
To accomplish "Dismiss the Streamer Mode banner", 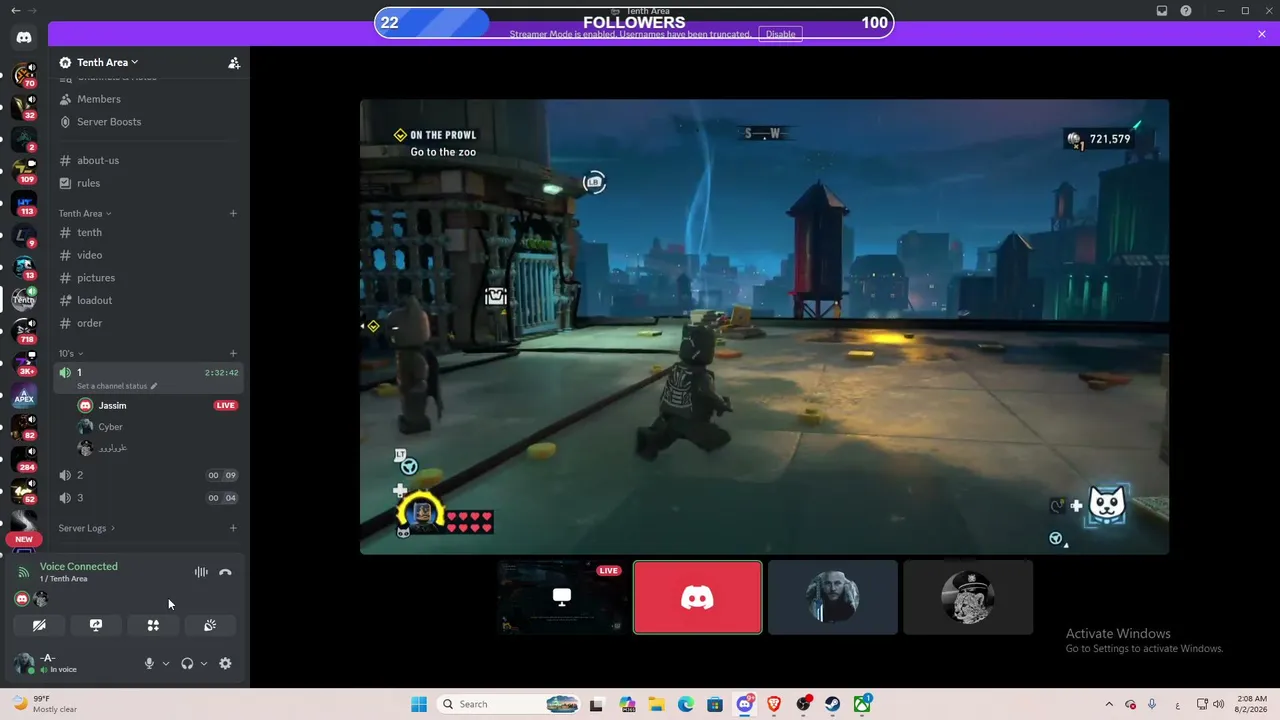I will pos(1262,34).
